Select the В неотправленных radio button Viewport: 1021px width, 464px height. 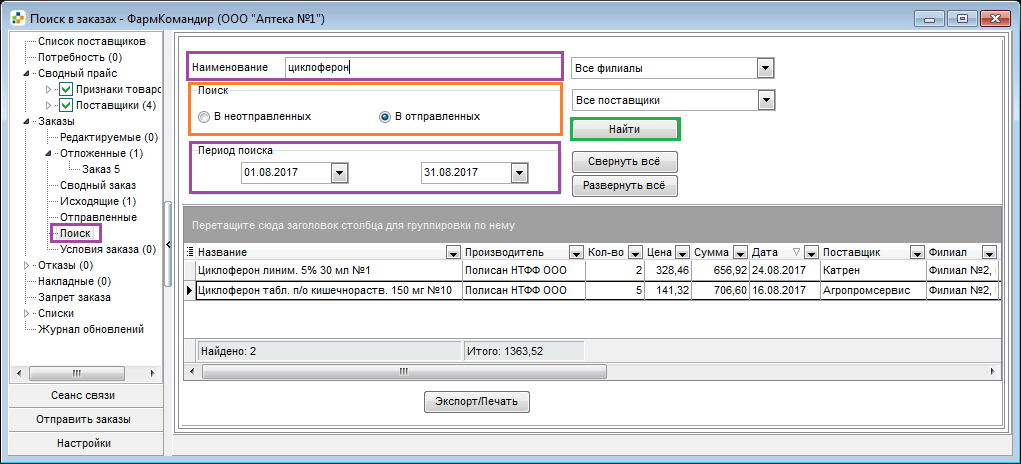point(204,117)
